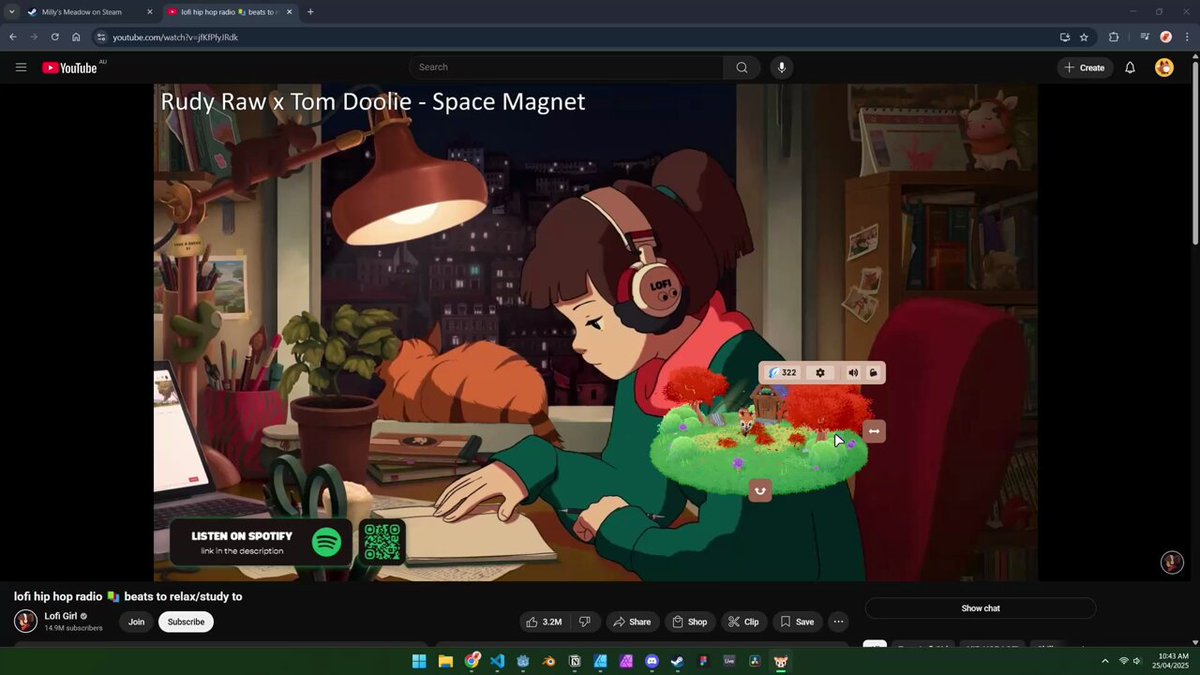Open meadow widget settings gear
The height and width of the screenshot is (675, 1200).
[x=820, y=373]
